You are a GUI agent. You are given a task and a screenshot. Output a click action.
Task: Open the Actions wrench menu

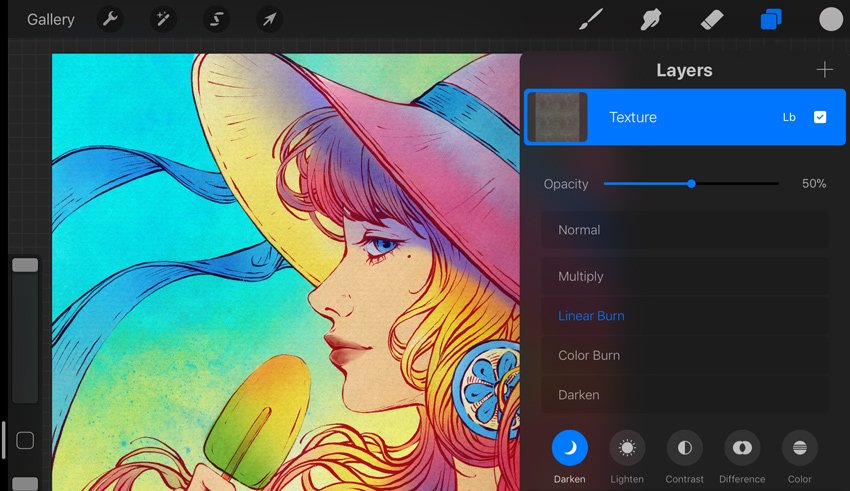(x=110, y=20)
